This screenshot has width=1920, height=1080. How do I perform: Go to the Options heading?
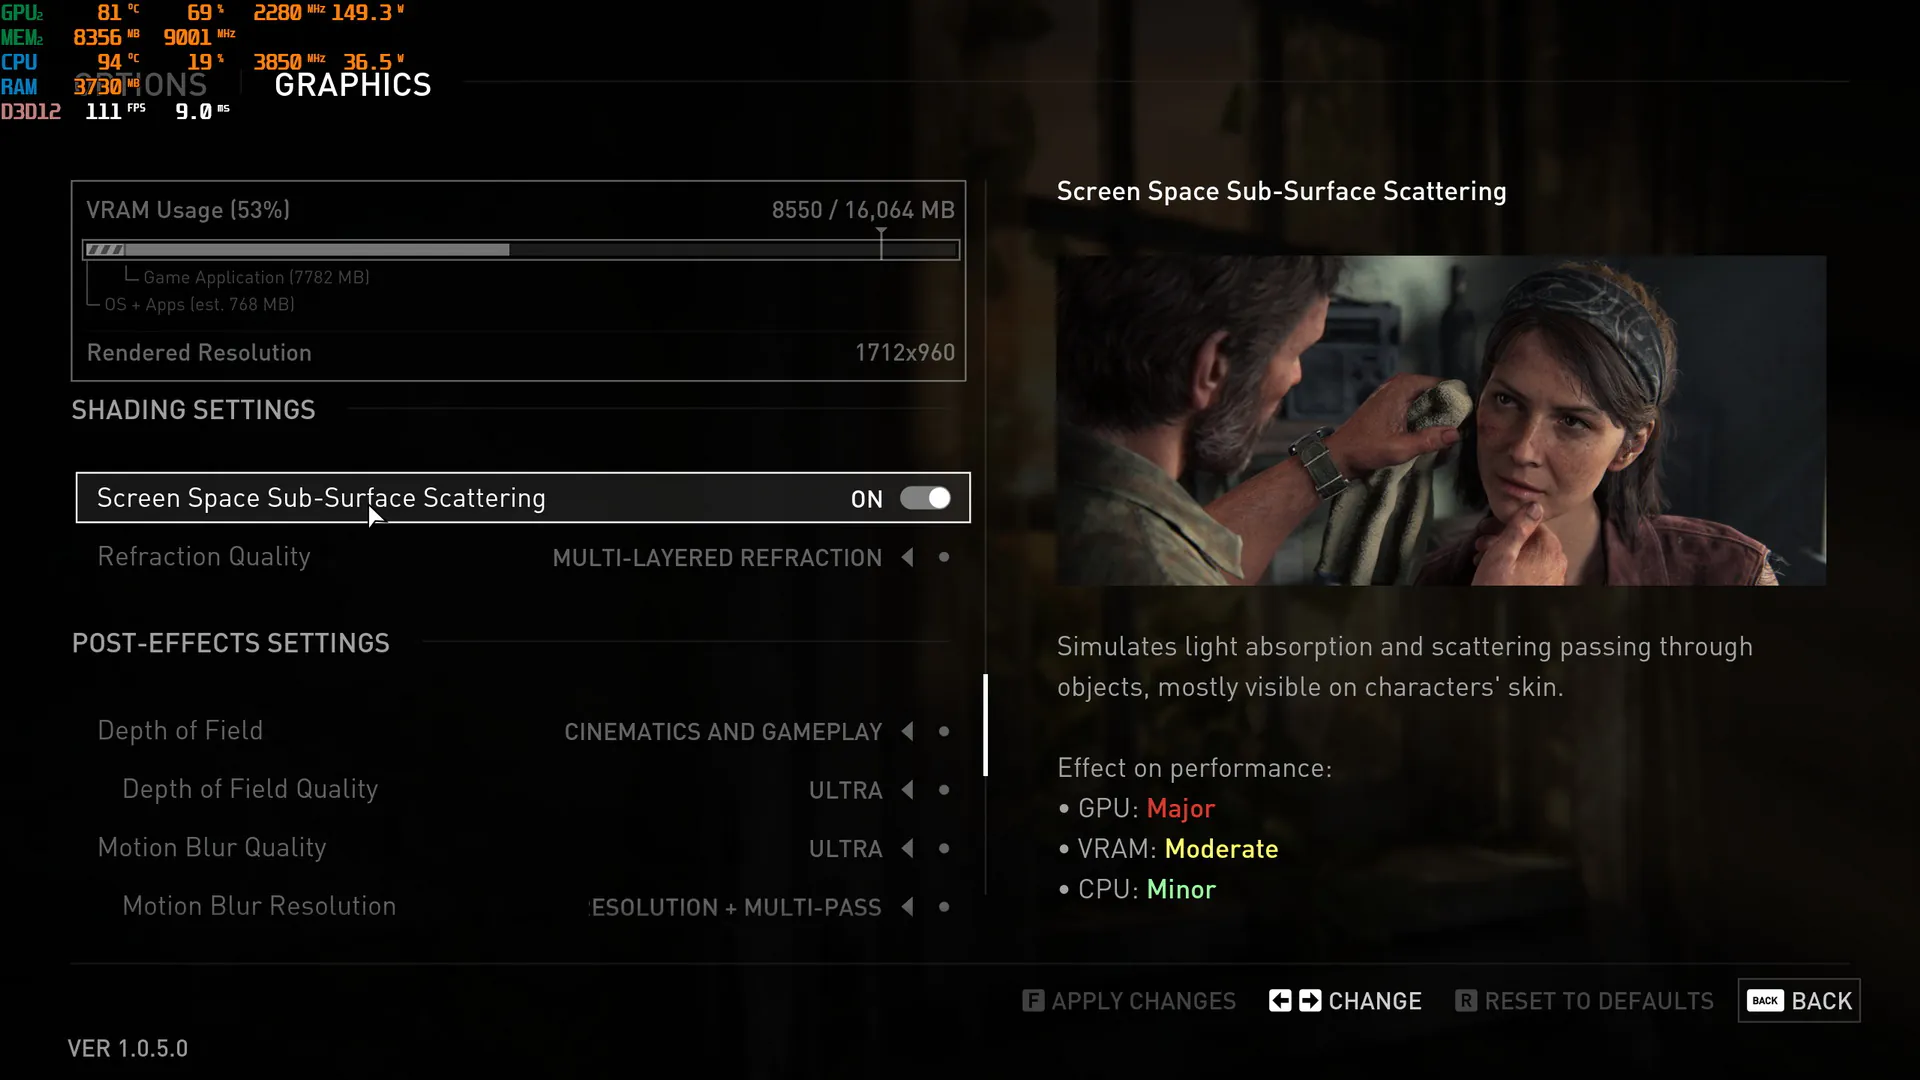click(140, 85)
